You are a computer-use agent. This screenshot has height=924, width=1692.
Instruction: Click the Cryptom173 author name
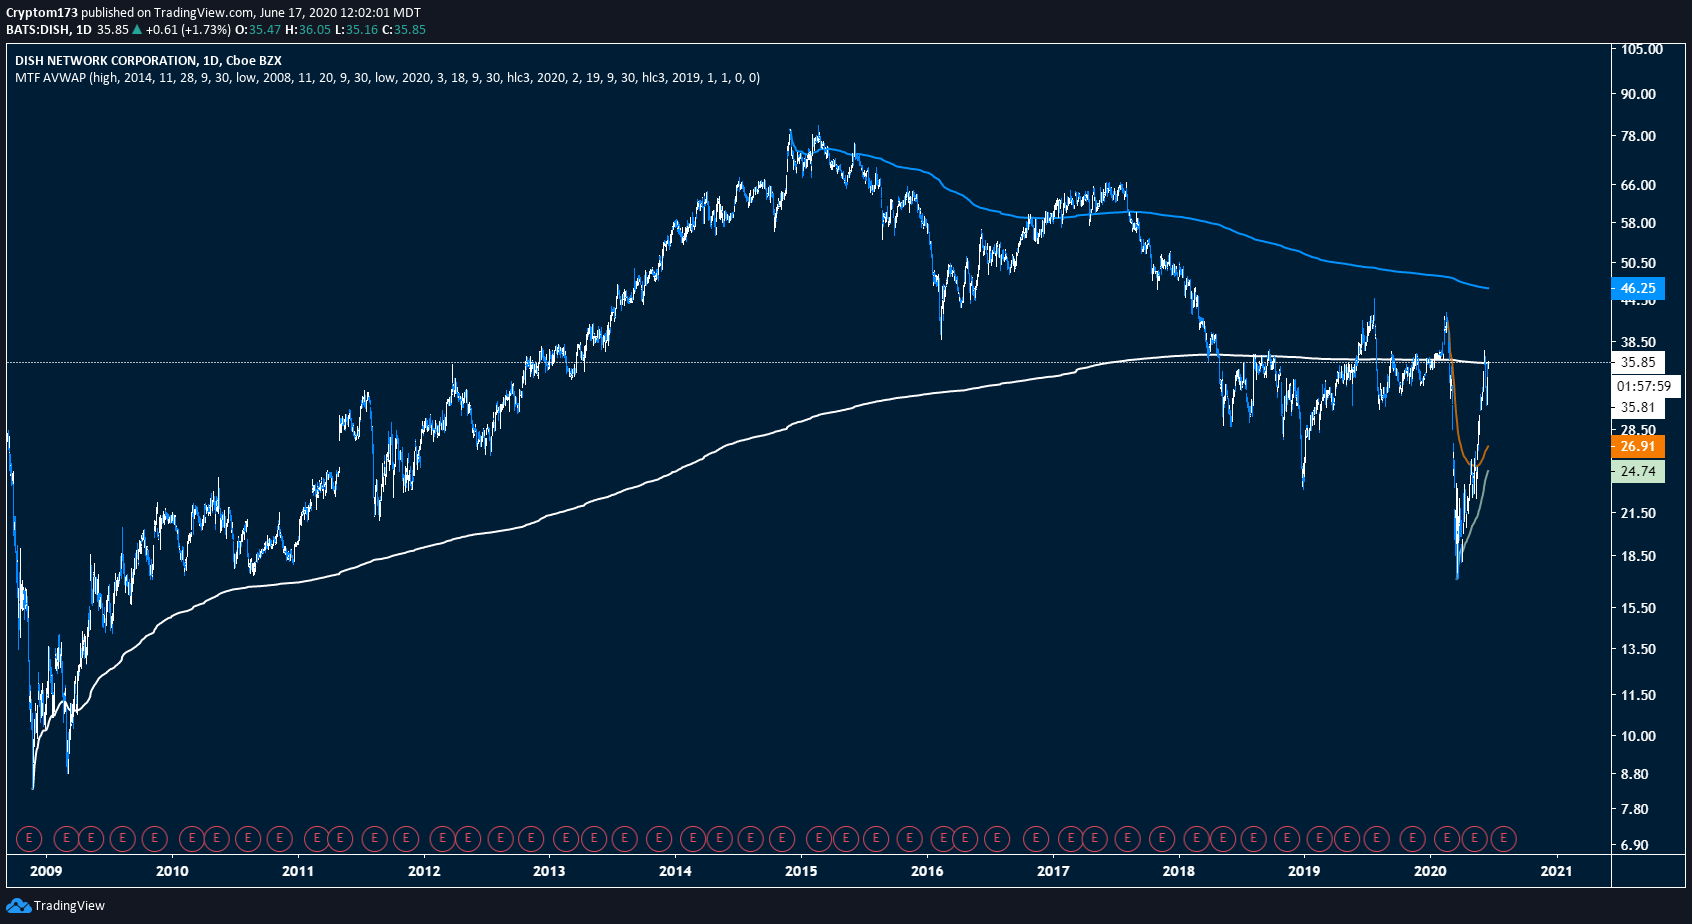(42, 13)
